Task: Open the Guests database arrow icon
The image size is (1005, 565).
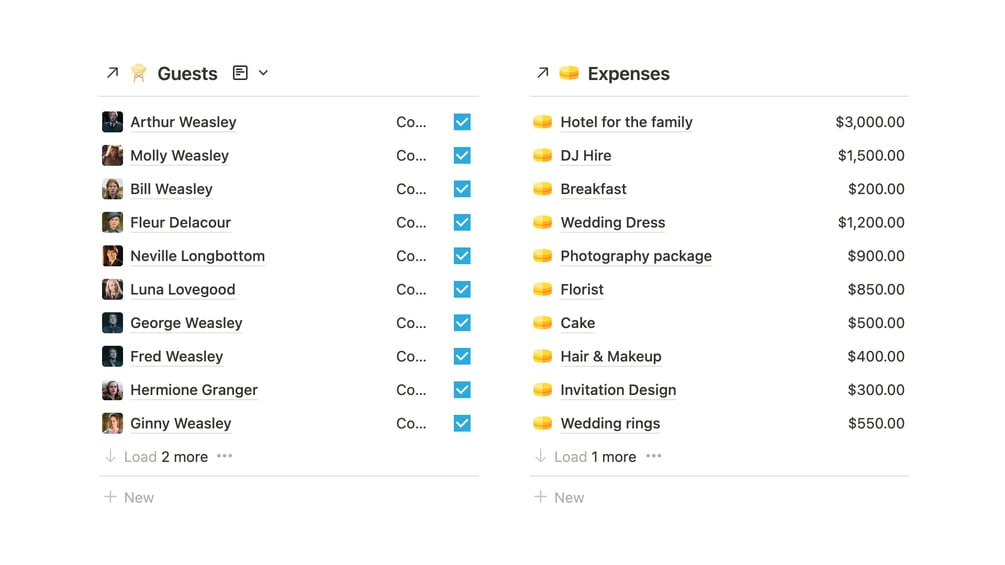Action: [x=112, y=73]
